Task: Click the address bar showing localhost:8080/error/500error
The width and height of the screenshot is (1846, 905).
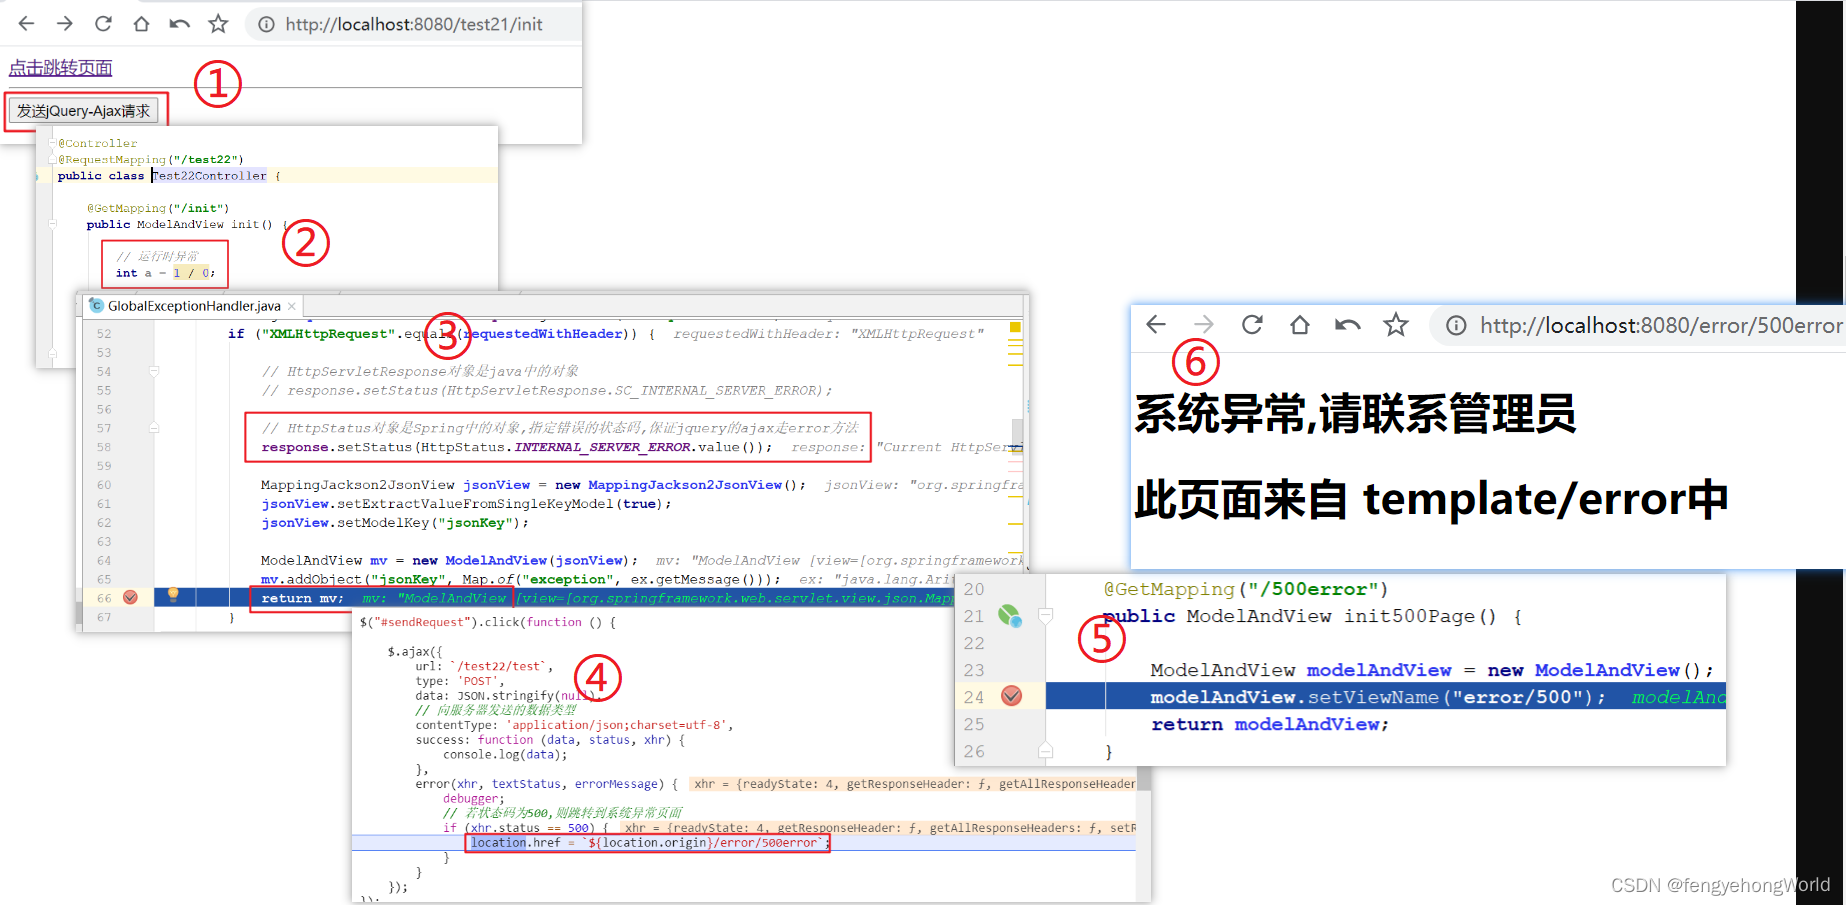Action: (1638, 325)
